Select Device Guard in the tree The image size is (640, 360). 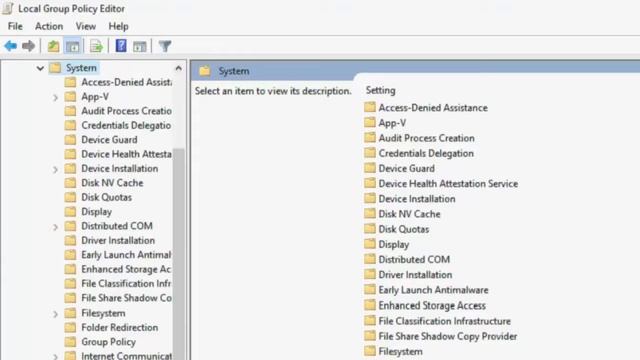(109, 140)
